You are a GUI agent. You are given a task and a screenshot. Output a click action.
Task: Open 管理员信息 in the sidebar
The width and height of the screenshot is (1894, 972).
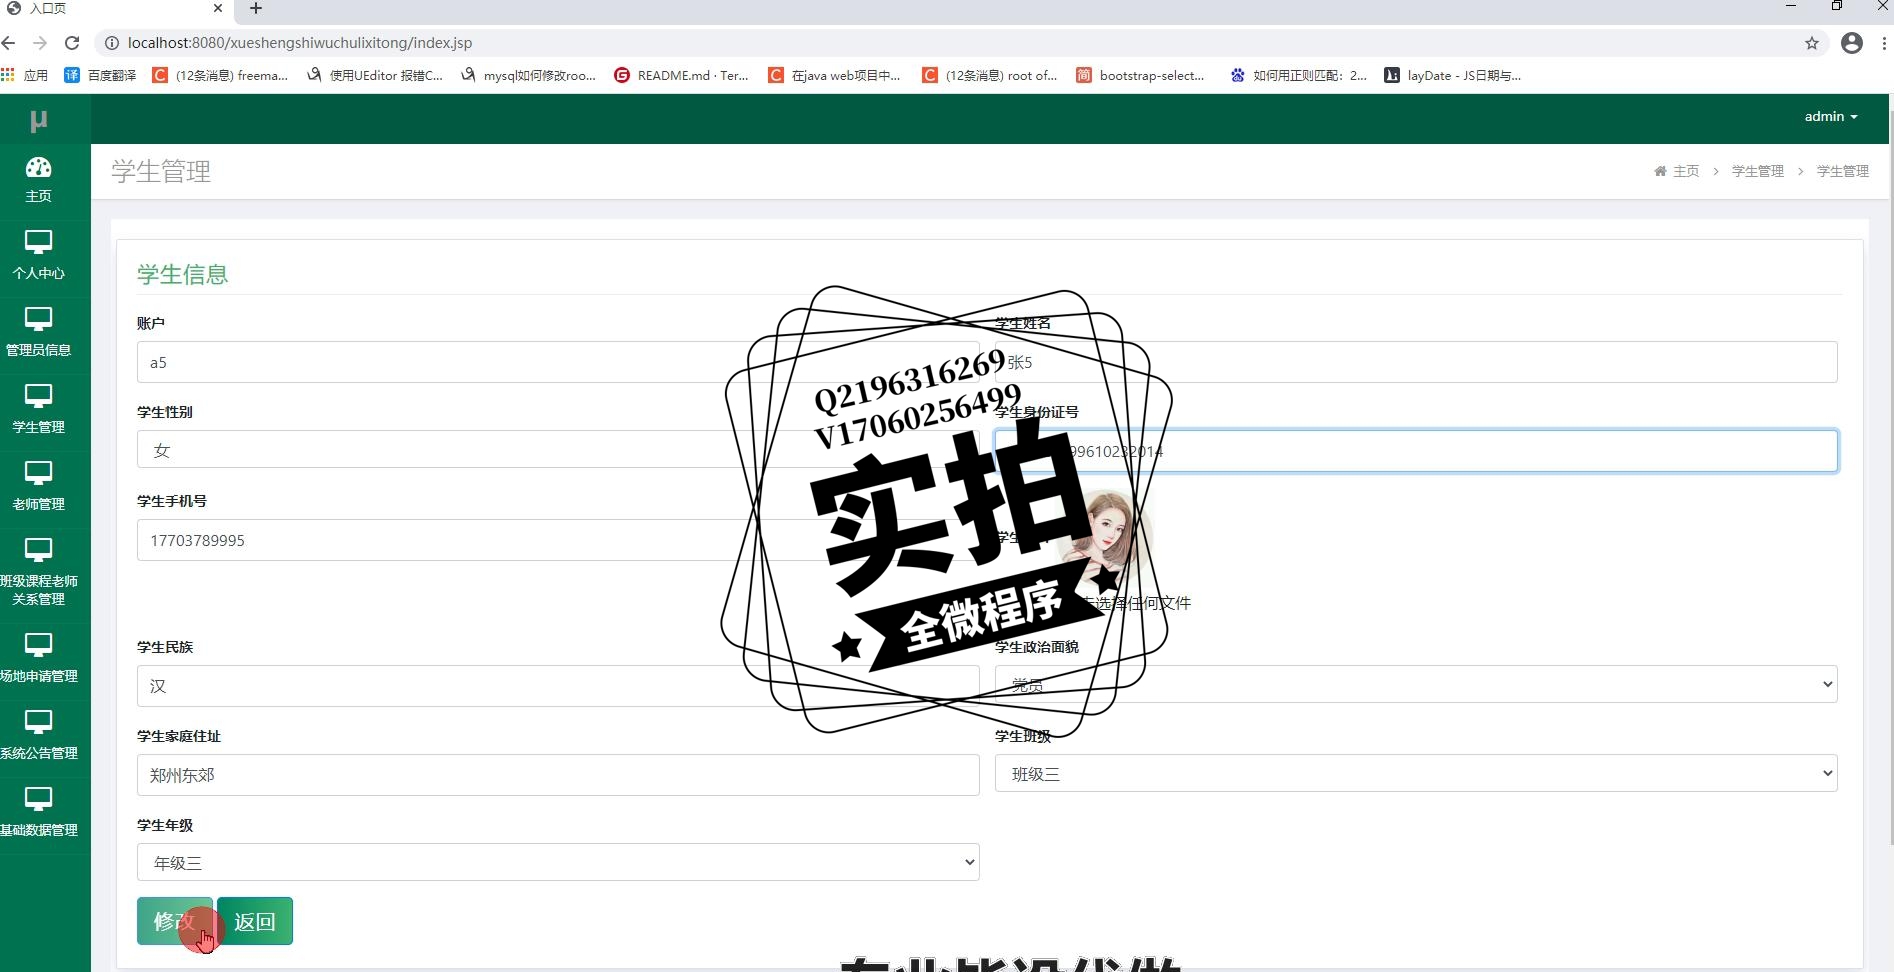tap(38, 333)
